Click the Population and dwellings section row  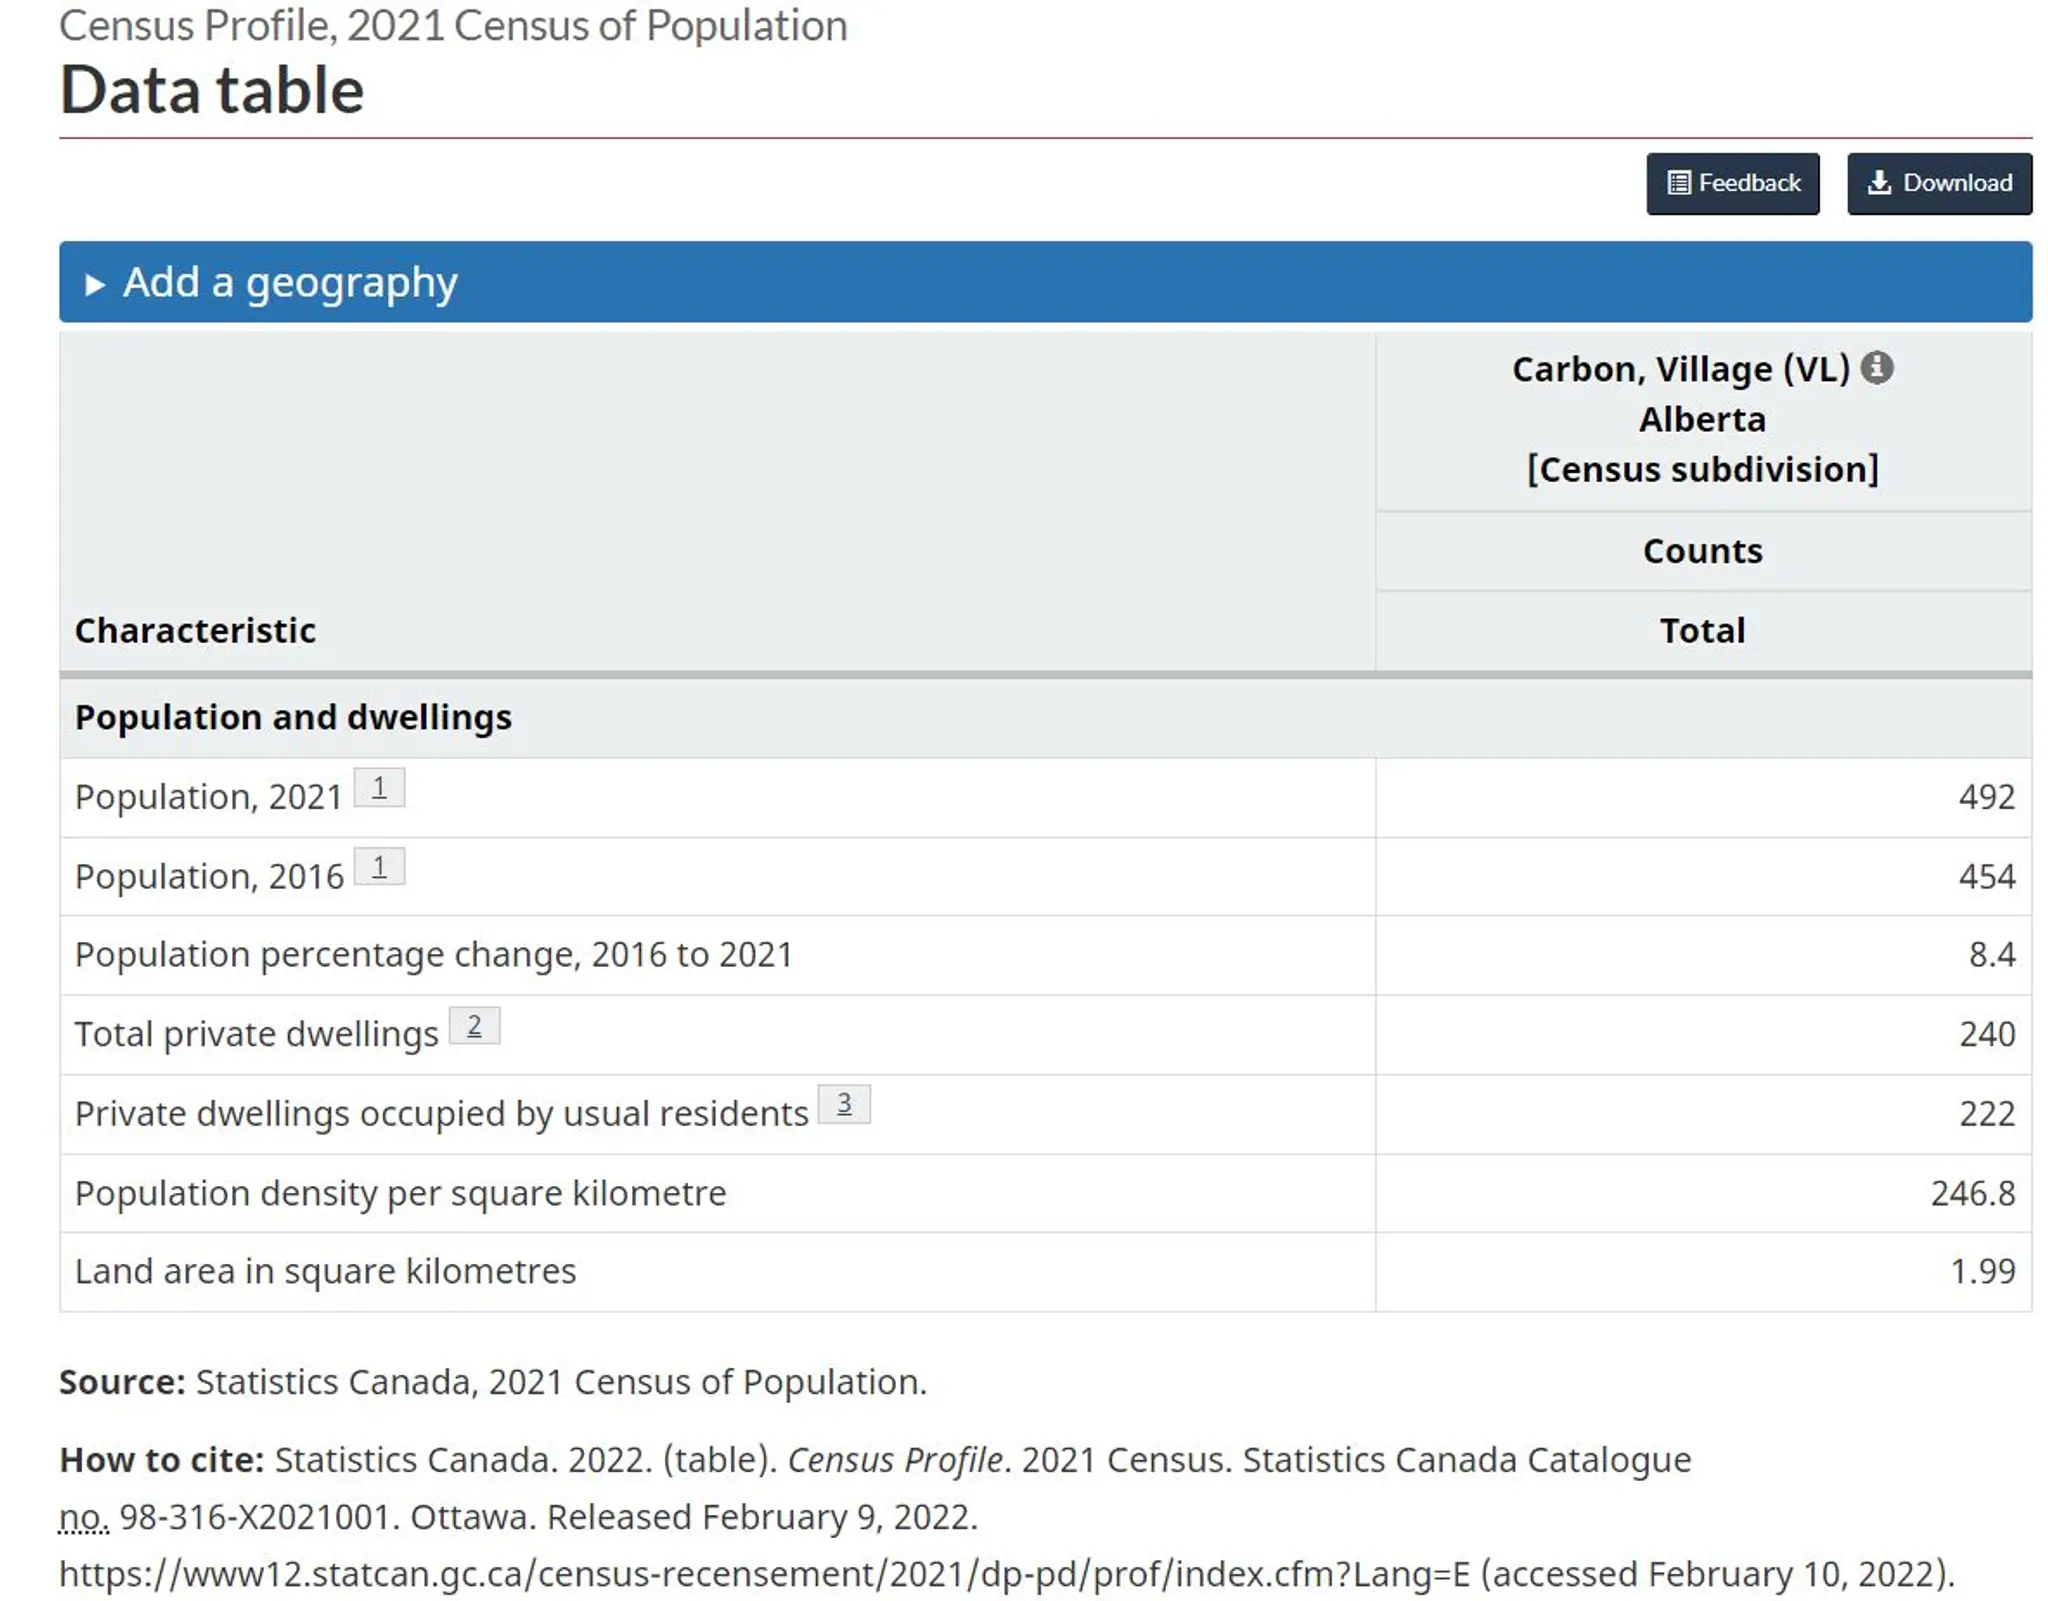pyautogui.click(x=293, y=717)
